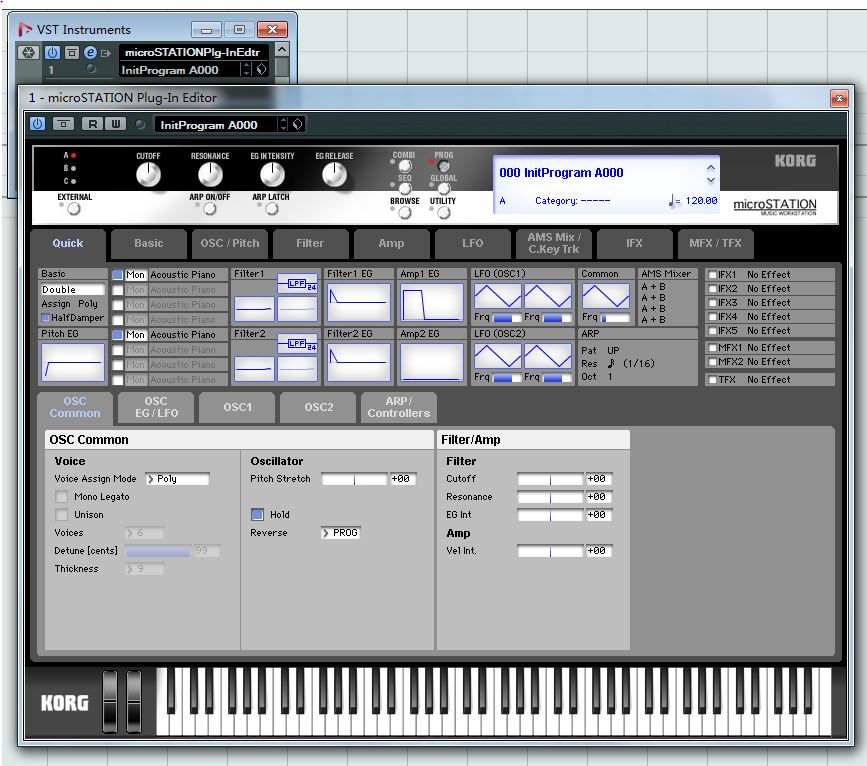867x766 pixels.
Task: Click the Detune cents slider
Action: 158,551
